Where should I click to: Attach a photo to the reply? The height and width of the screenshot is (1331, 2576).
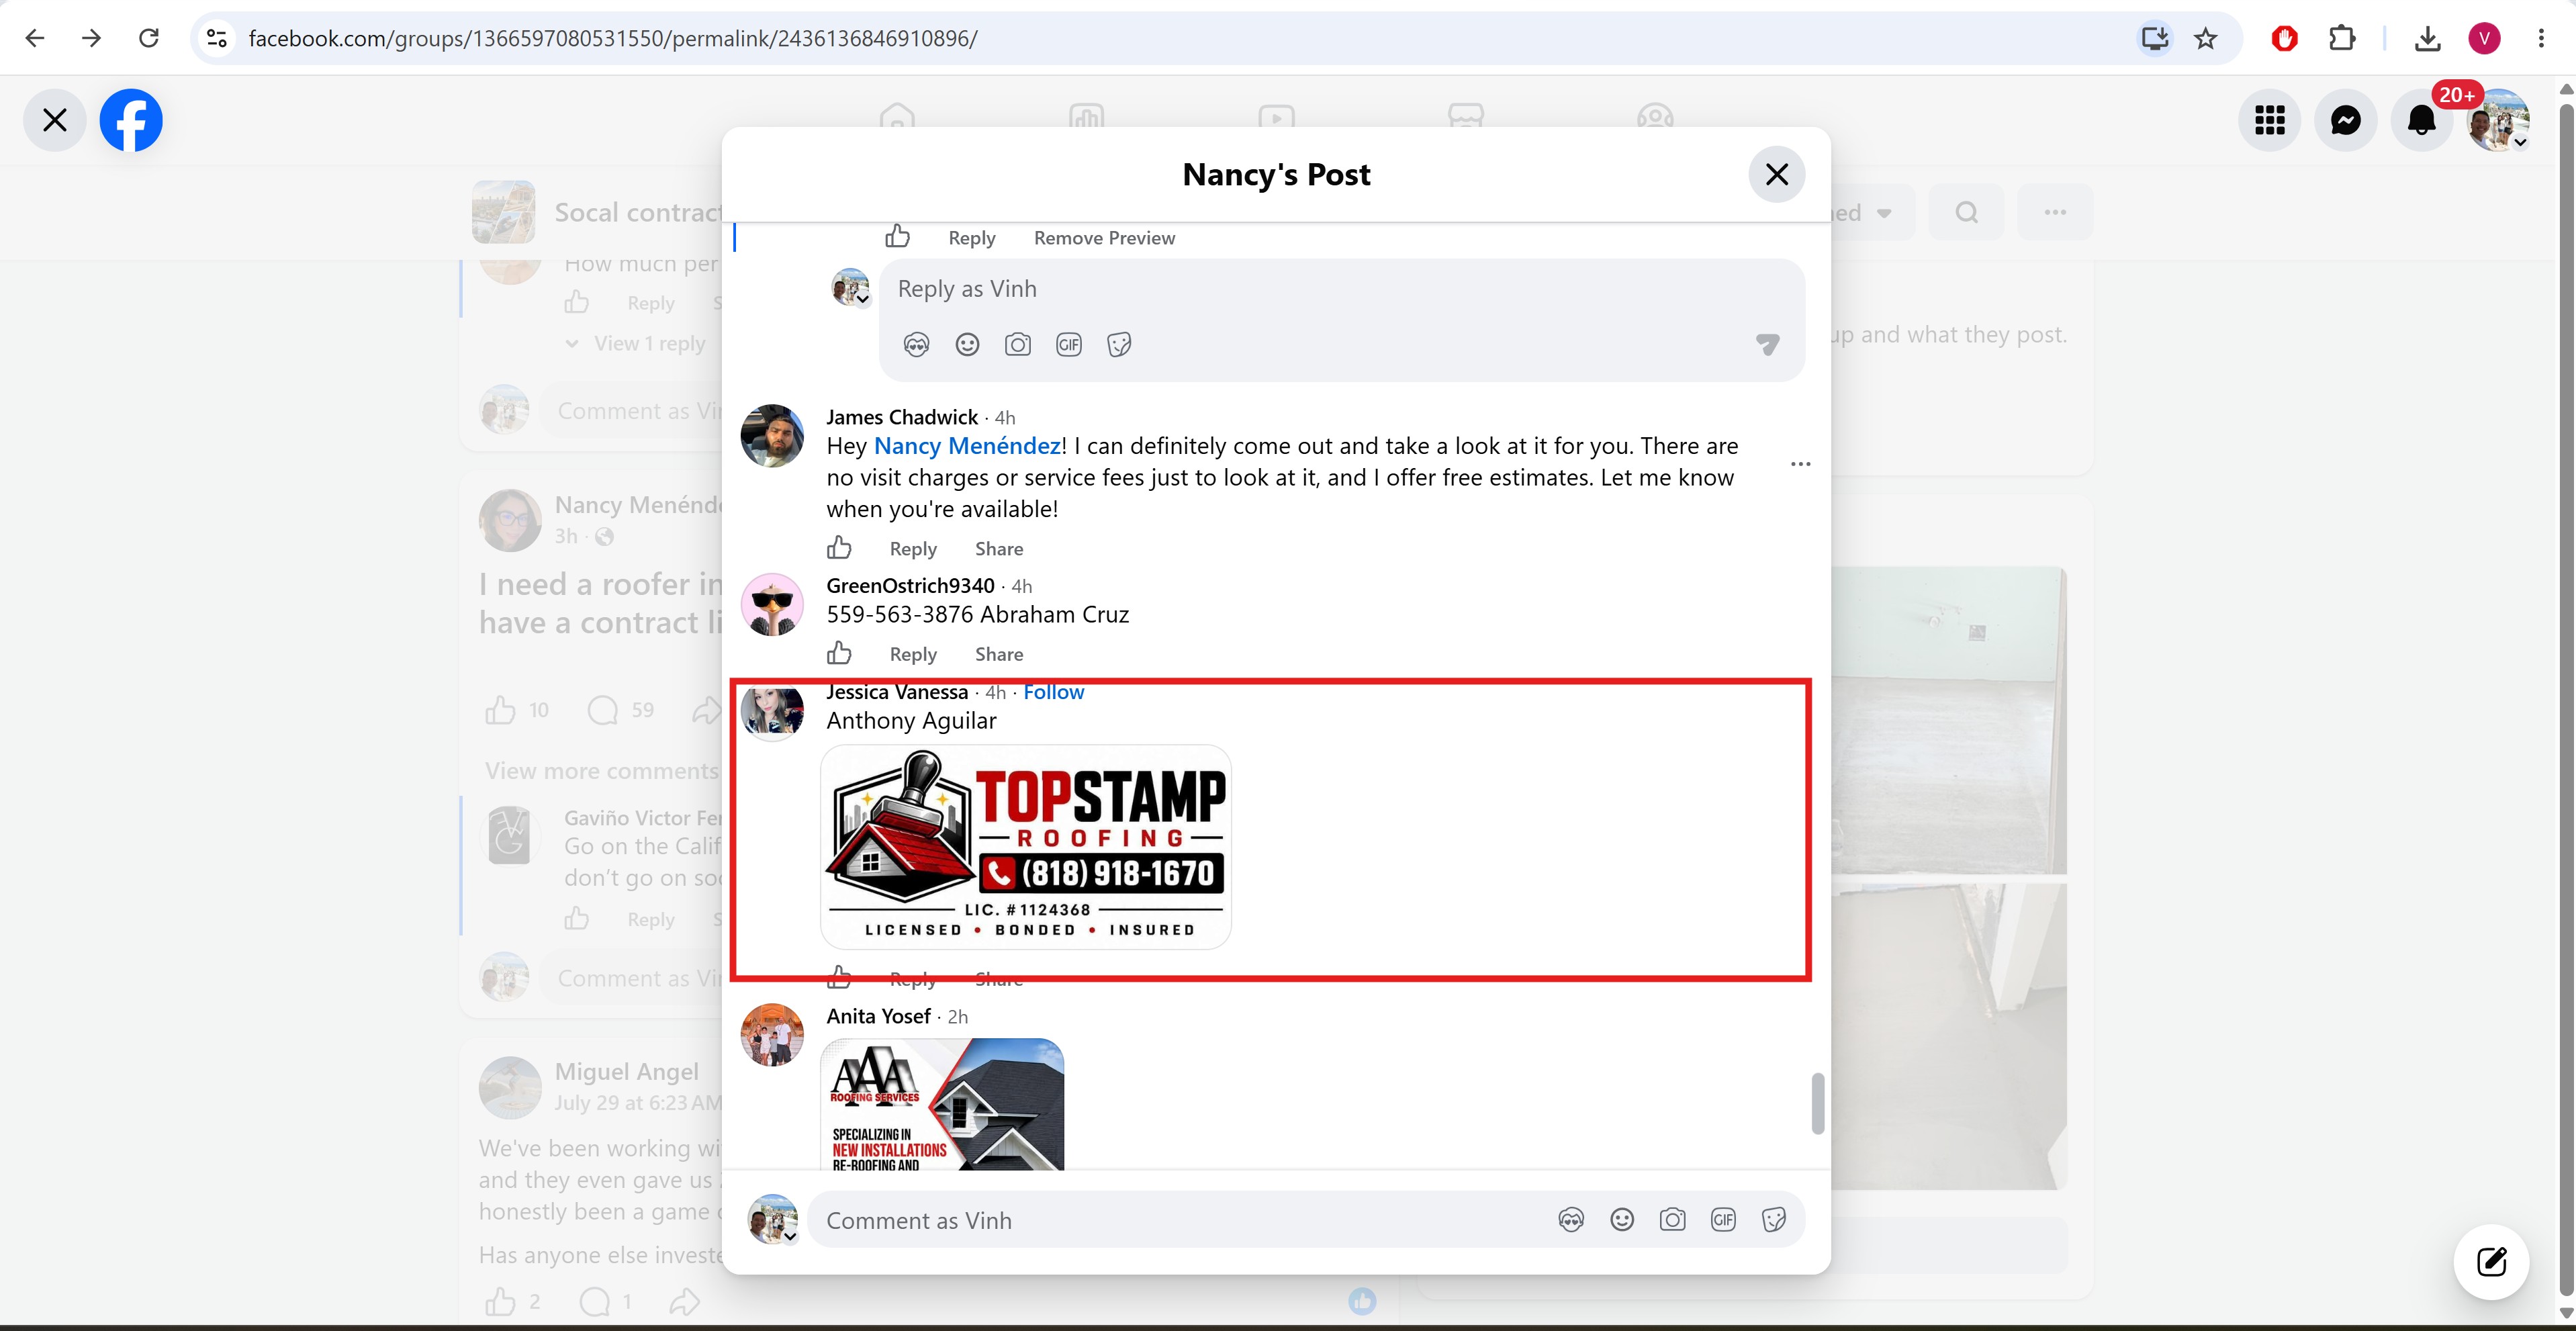tap(1018, 345)
